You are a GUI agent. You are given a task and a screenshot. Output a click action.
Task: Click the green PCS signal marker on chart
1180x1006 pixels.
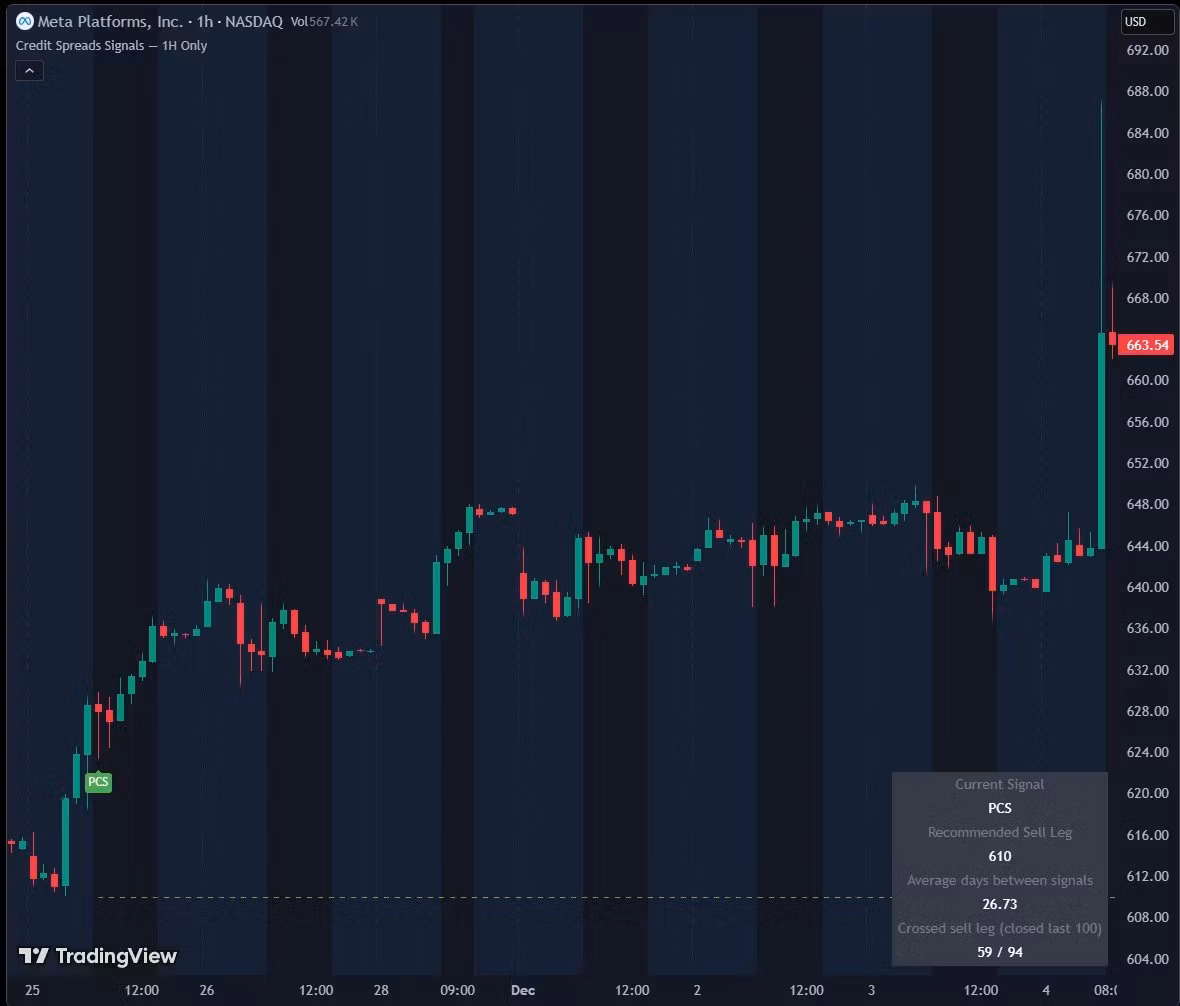click(98, 782)
